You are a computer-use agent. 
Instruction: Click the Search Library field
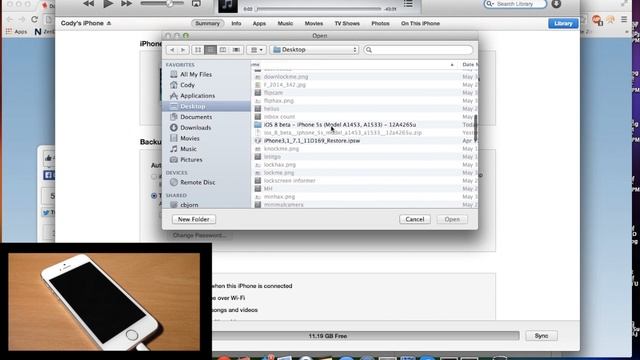[x=515, y=4]
